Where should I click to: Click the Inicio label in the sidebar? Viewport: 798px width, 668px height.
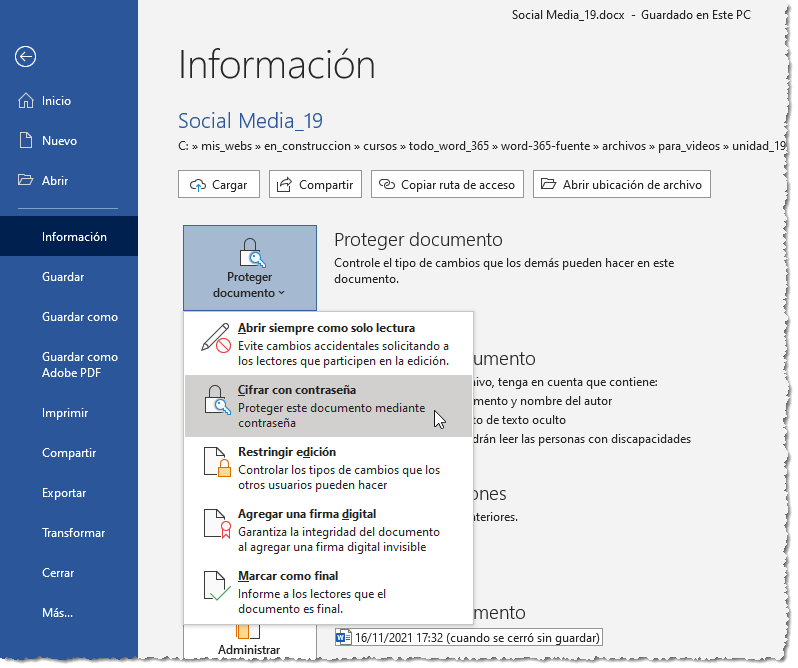pyautogui.click(x=56, y=101)
